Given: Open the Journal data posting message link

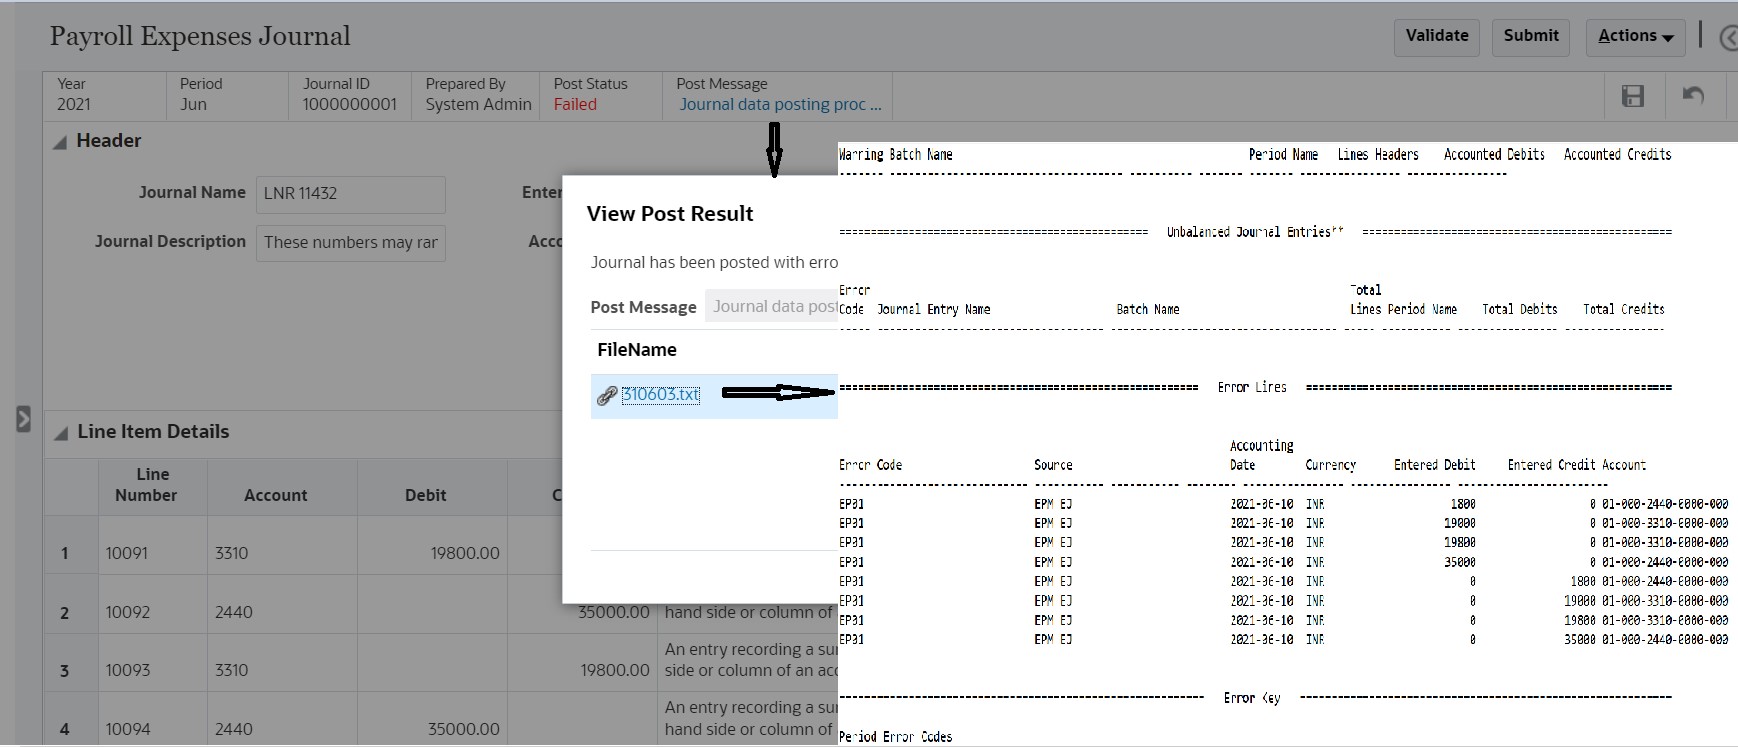Looking at the screenshot, I should click(x=780, y=104).
